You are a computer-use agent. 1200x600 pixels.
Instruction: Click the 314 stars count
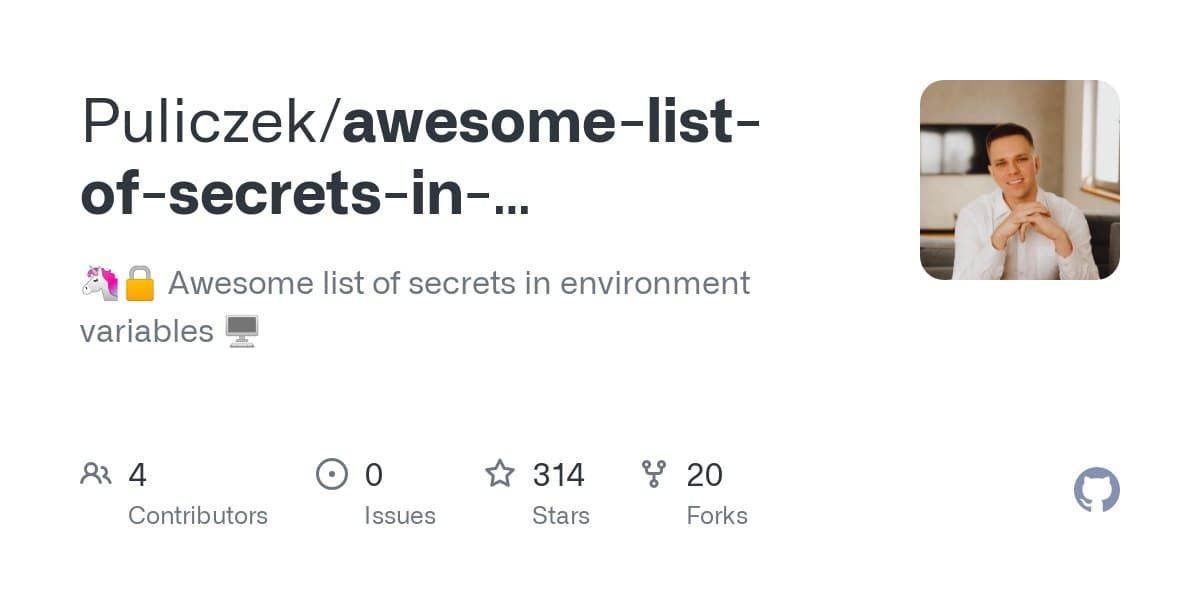(558, 475)
